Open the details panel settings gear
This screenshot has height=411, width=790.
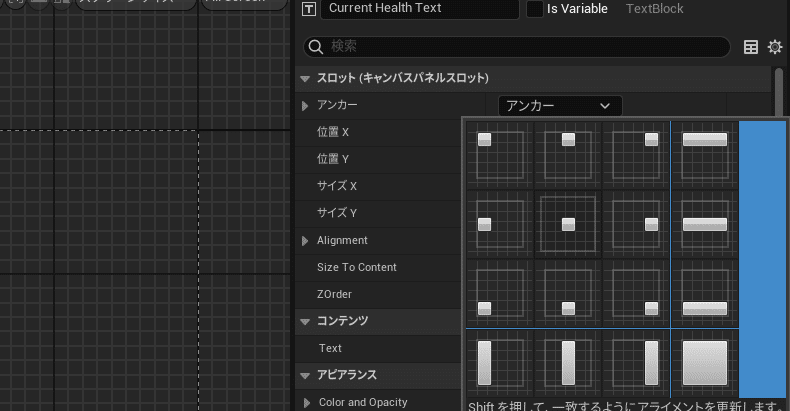pos(775,47)
